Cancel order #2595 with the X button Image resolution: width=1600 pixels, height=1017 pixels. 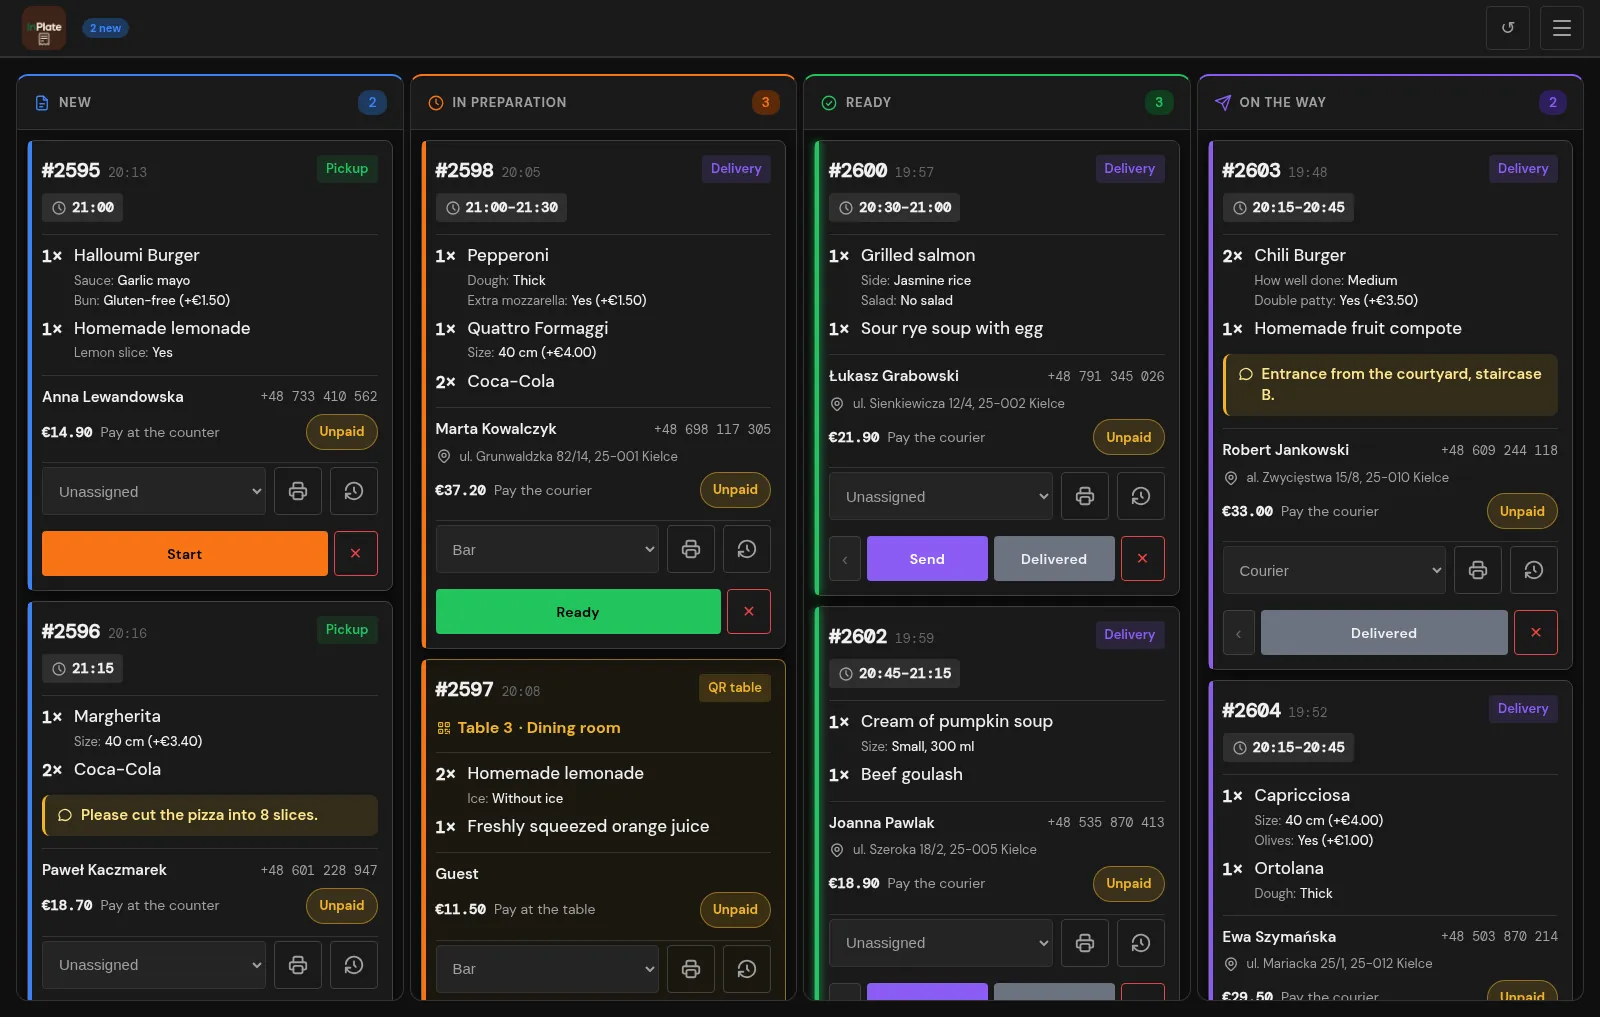(355, 553)
